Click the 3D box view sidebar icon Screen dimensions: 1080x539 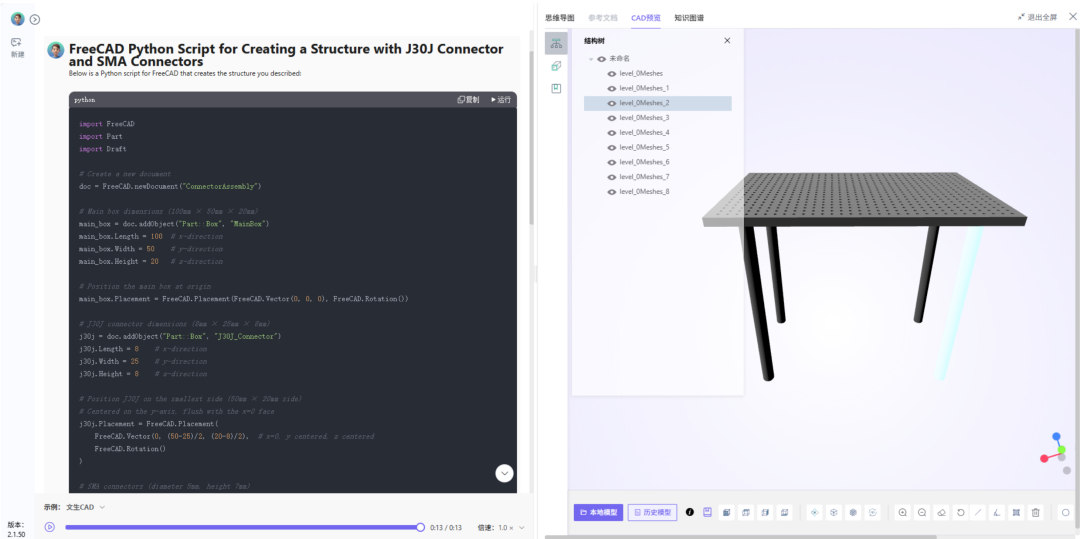556,66
